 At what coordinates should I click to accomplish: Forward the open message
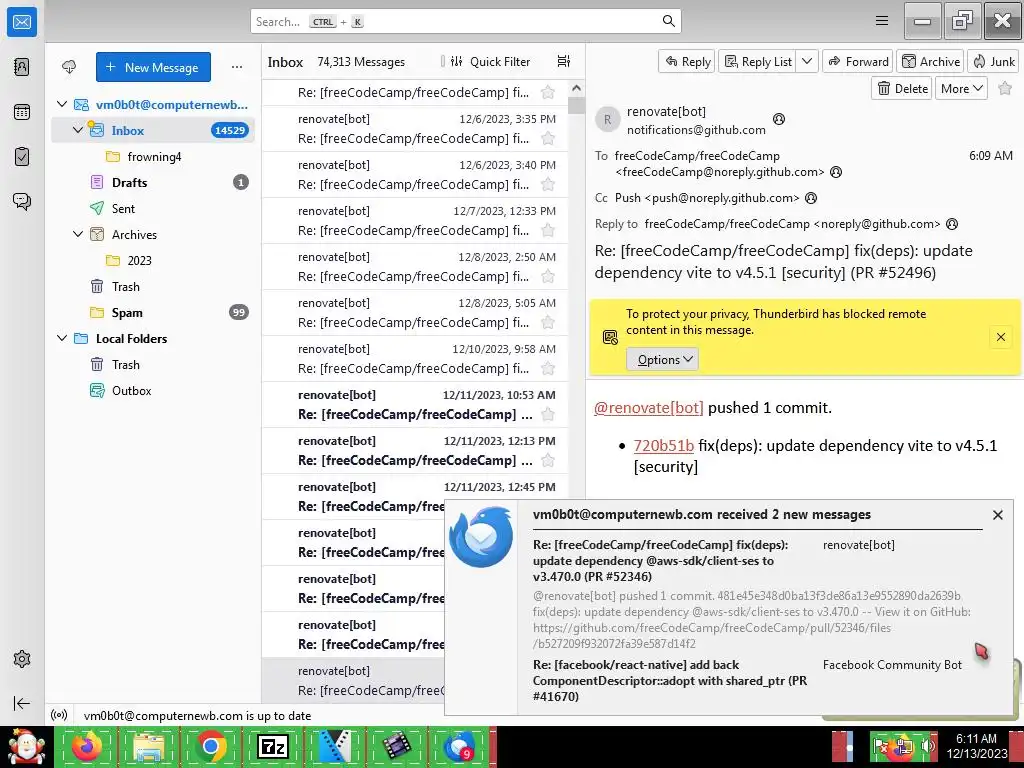859,61
